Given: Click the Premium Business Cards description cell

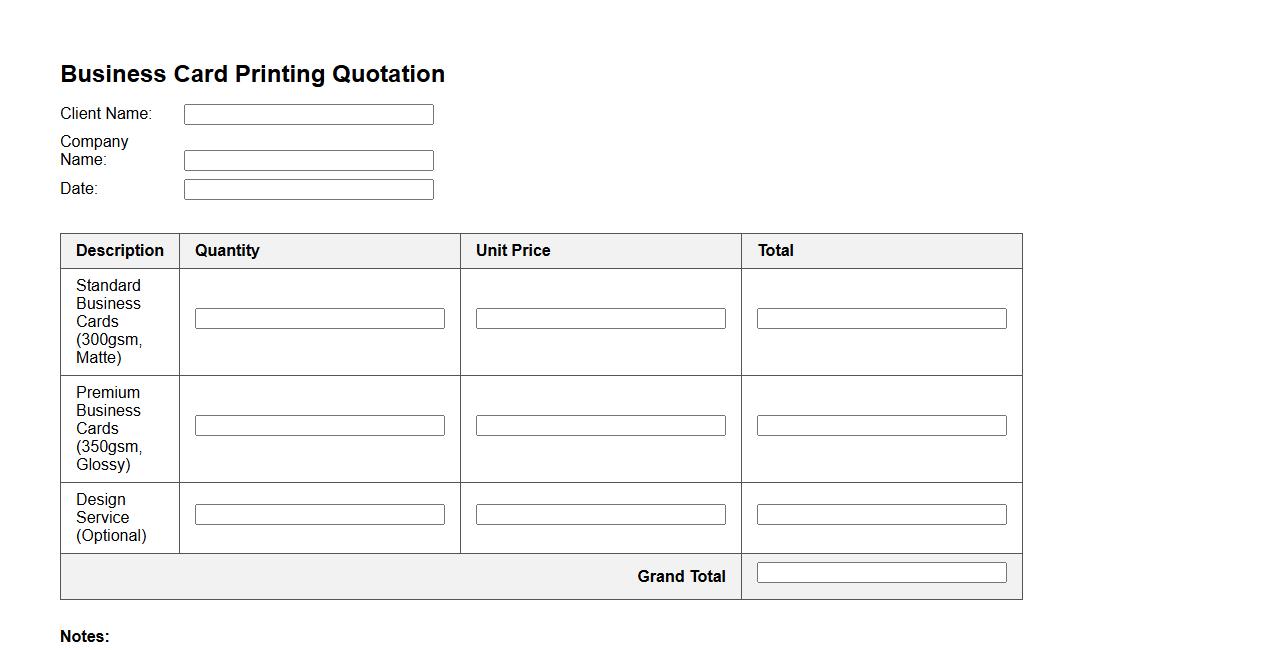Looking at the screenshot, I should 109,429.
